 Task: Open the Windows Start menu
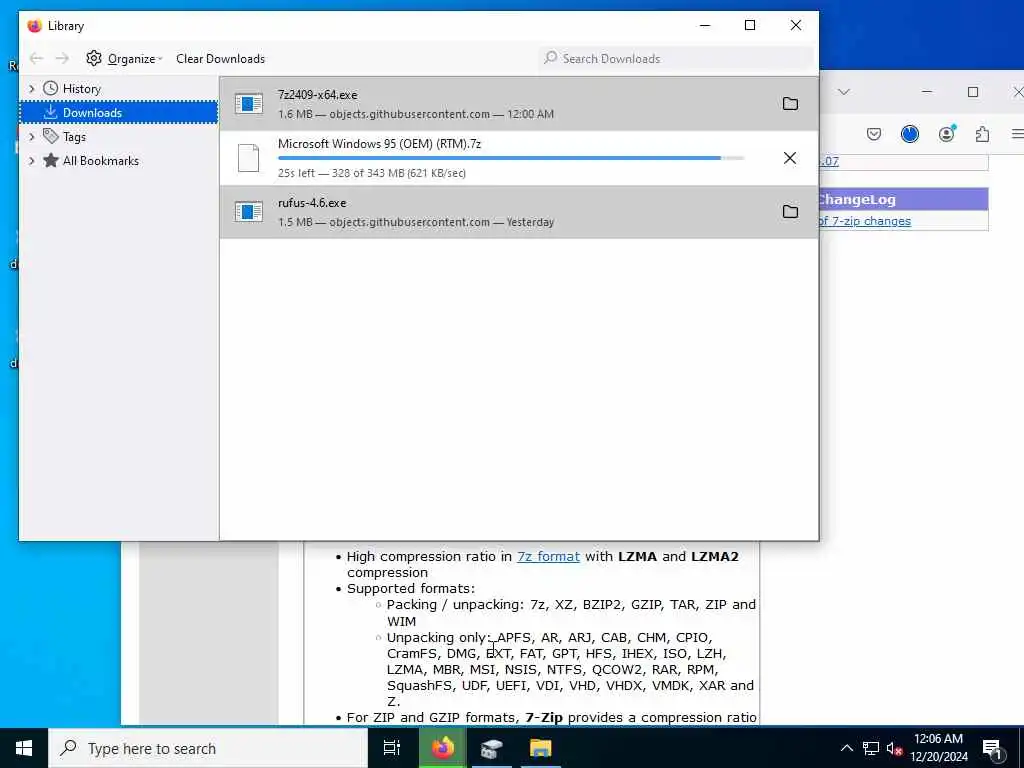click(24, 748)
